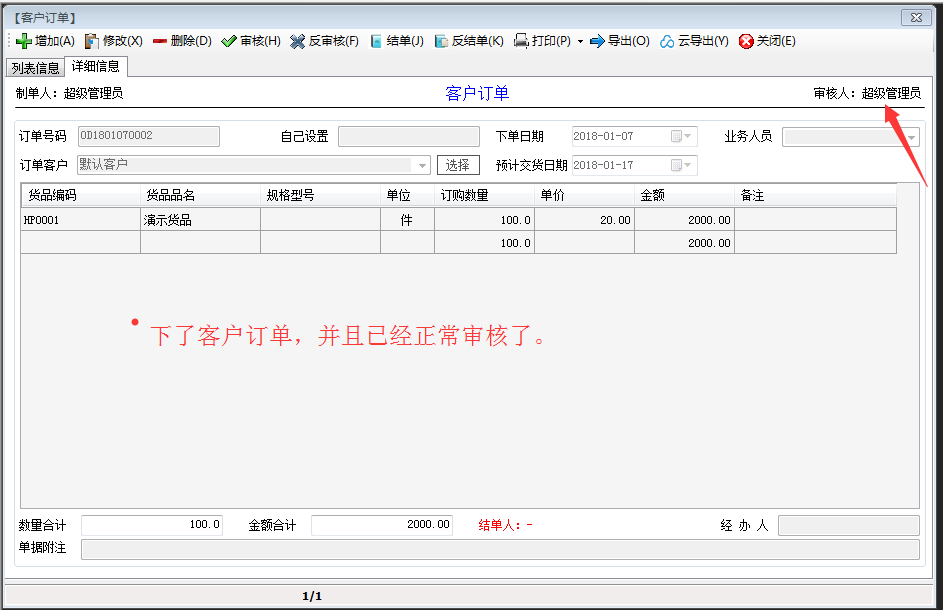
Task: Open the 订单客户 customer dropdown
Action: tap(421, 164)
